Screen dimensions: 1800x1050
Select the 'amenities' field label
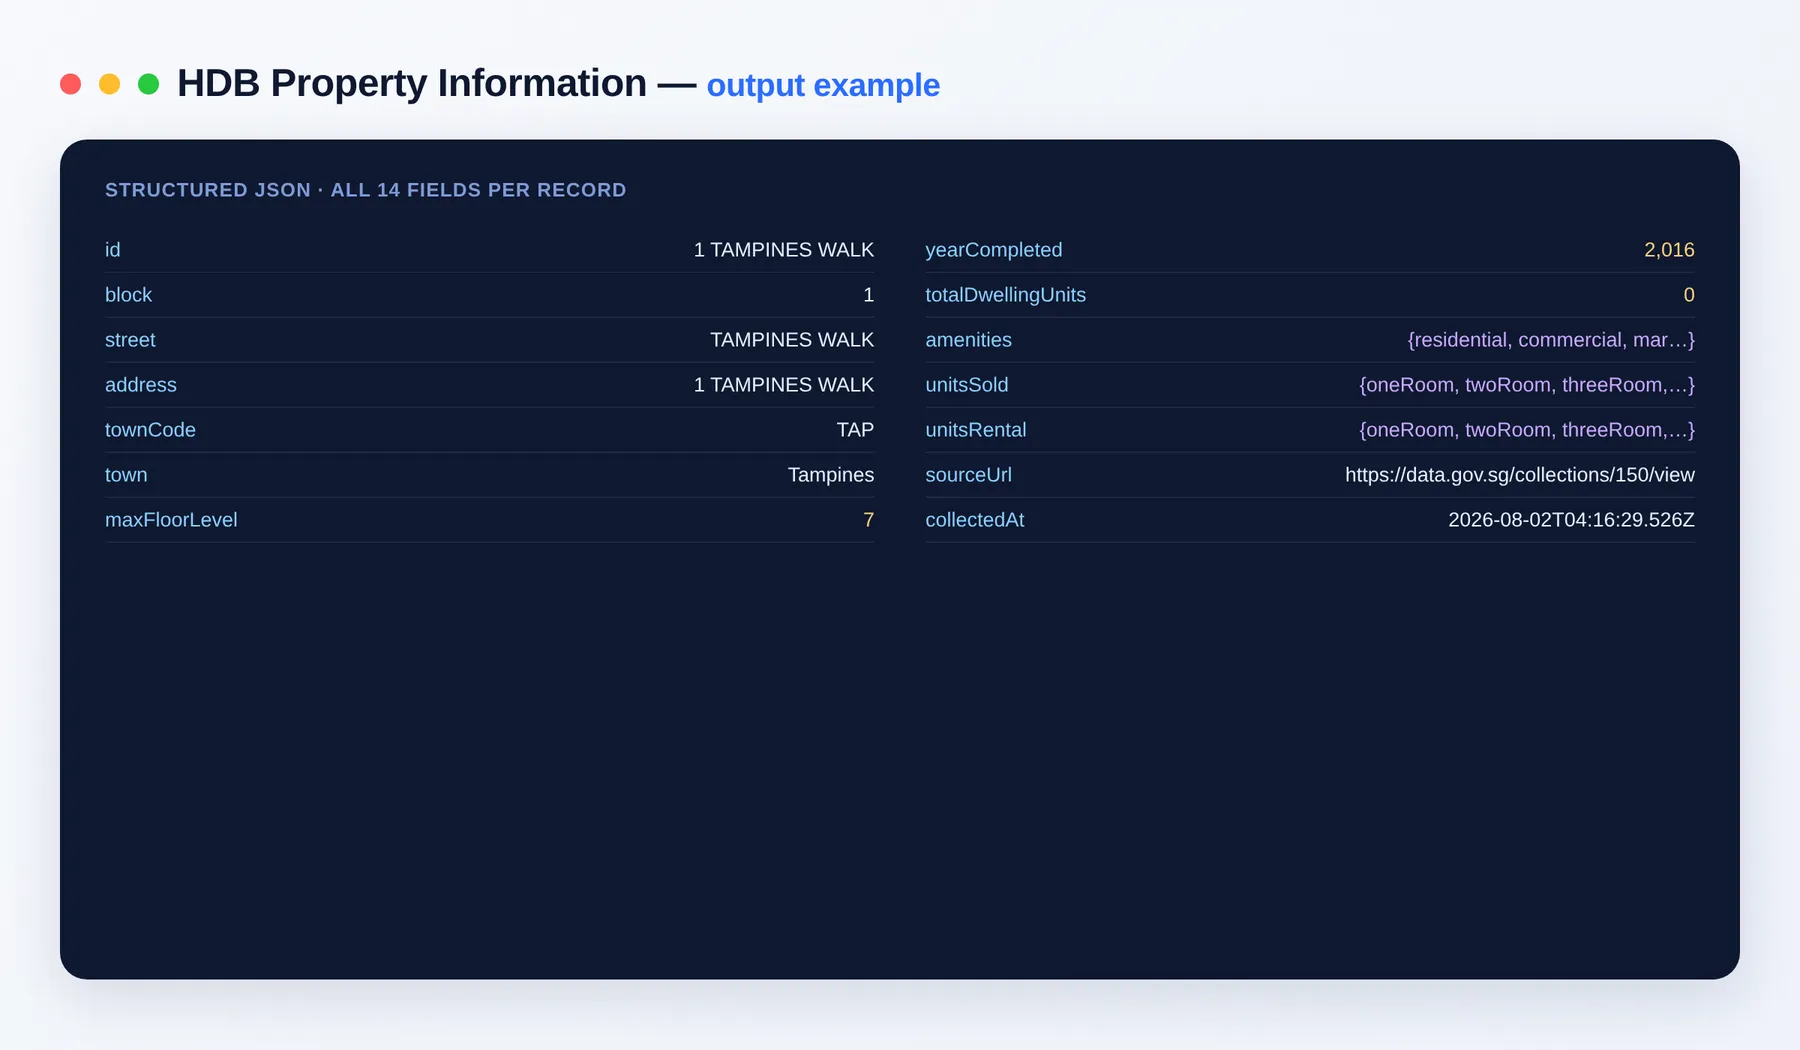point(969,340)
